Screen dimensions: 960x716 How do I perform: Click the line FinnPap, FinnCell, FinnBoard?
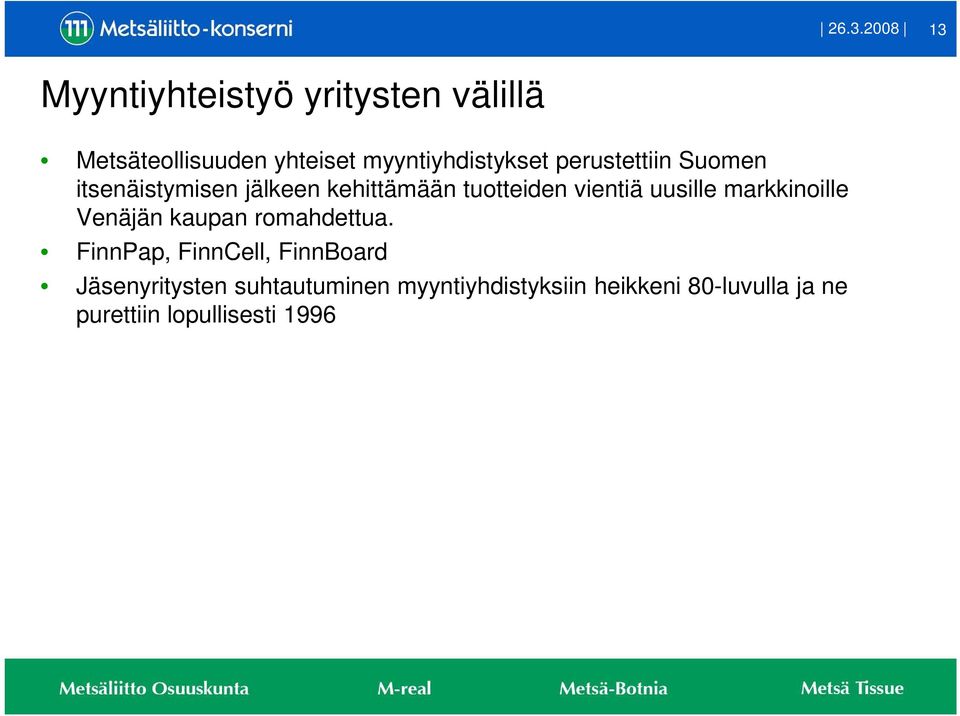tap(231, 252)
